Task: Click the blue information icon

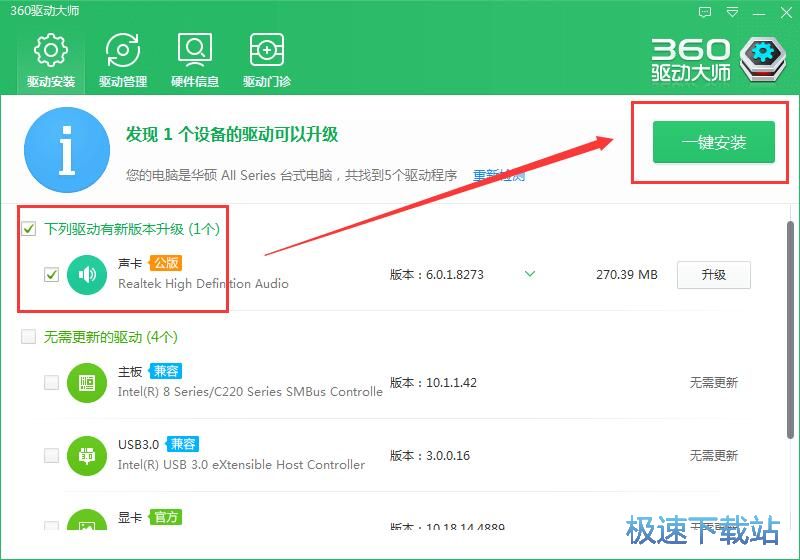Action: tap(67, 150)
